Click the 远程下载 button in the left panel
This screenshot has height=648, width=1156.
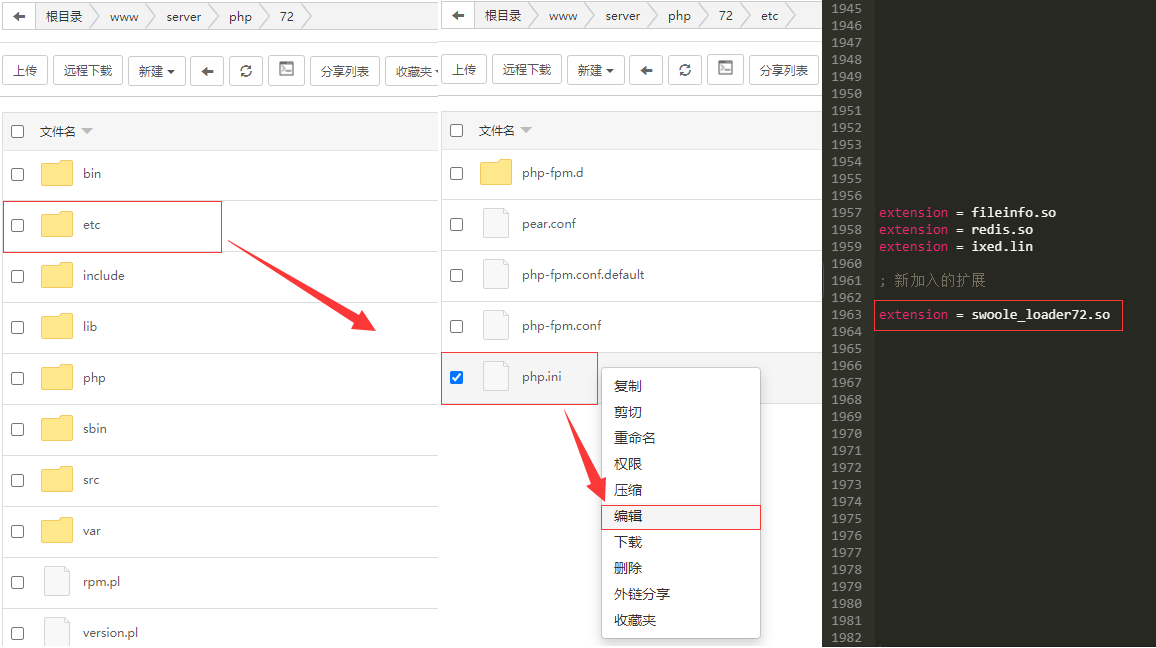pyautogui.click(x=88, y=71)
